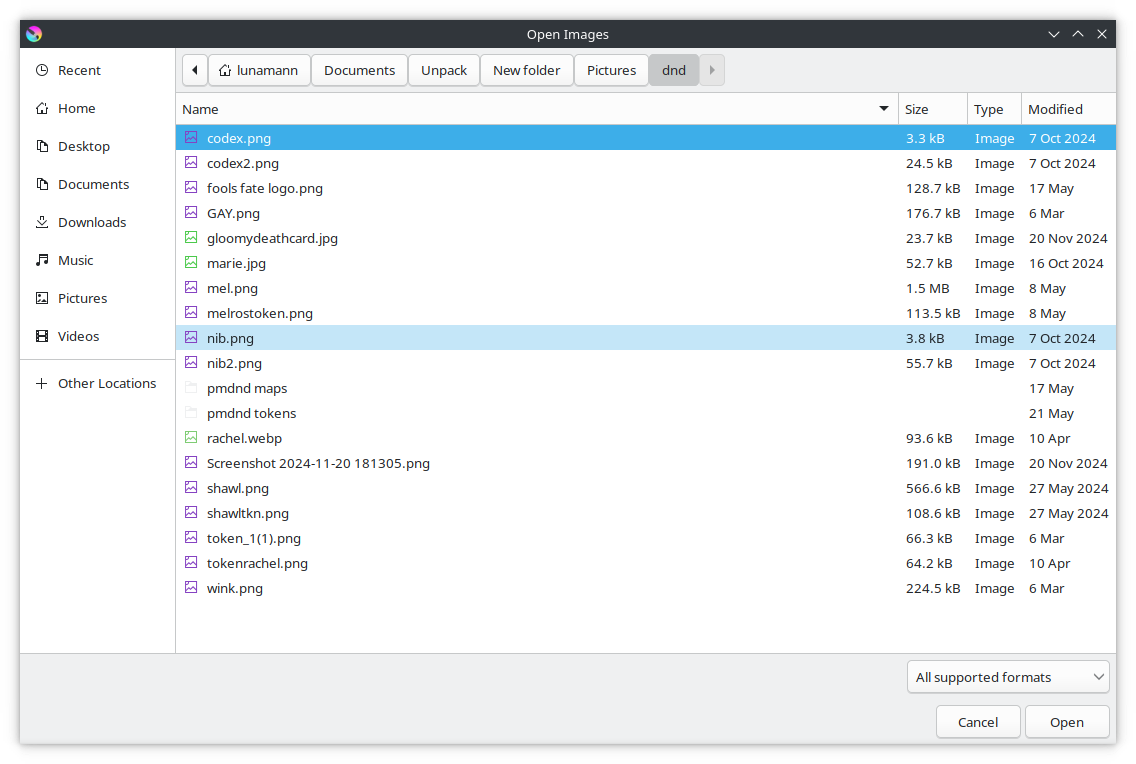Cancel the Open Images dialog
Screen dimensions: 1136x764
click(x=977, y=722)
